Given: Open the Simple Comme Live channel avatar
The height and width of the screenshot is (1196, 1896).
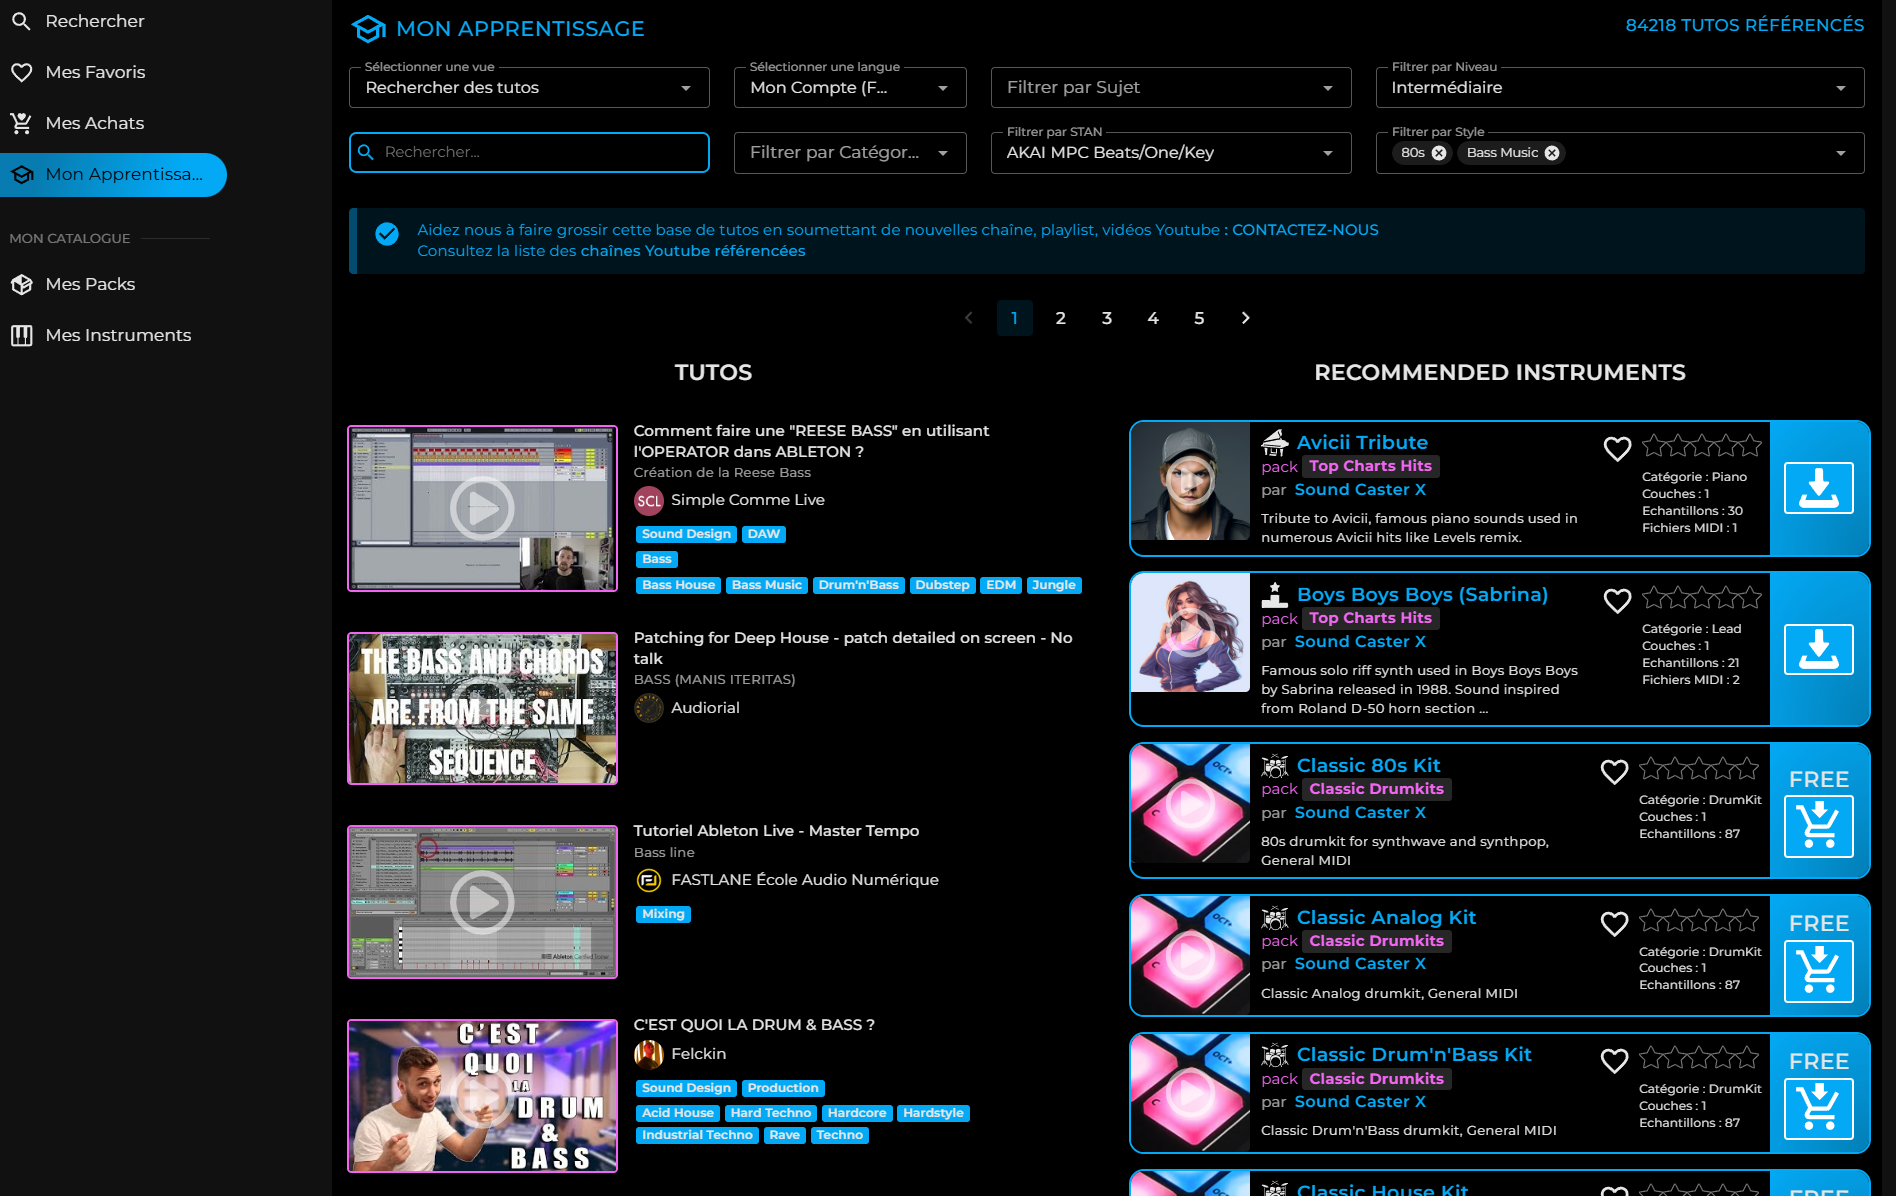Looking at the screenshot, I should point(649,501).
